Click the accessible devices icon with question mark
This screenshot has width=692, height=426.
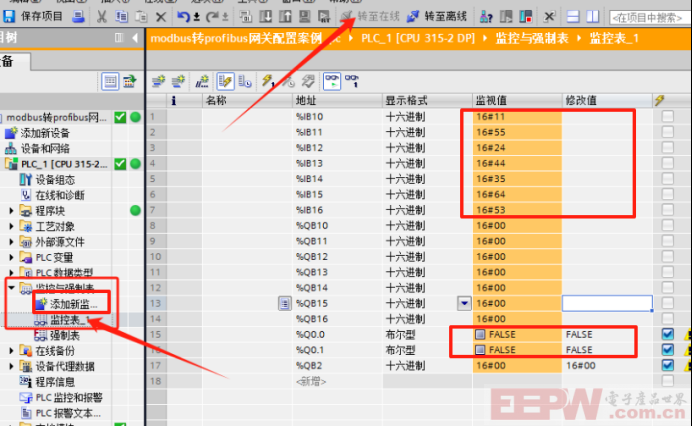point(486,17)
